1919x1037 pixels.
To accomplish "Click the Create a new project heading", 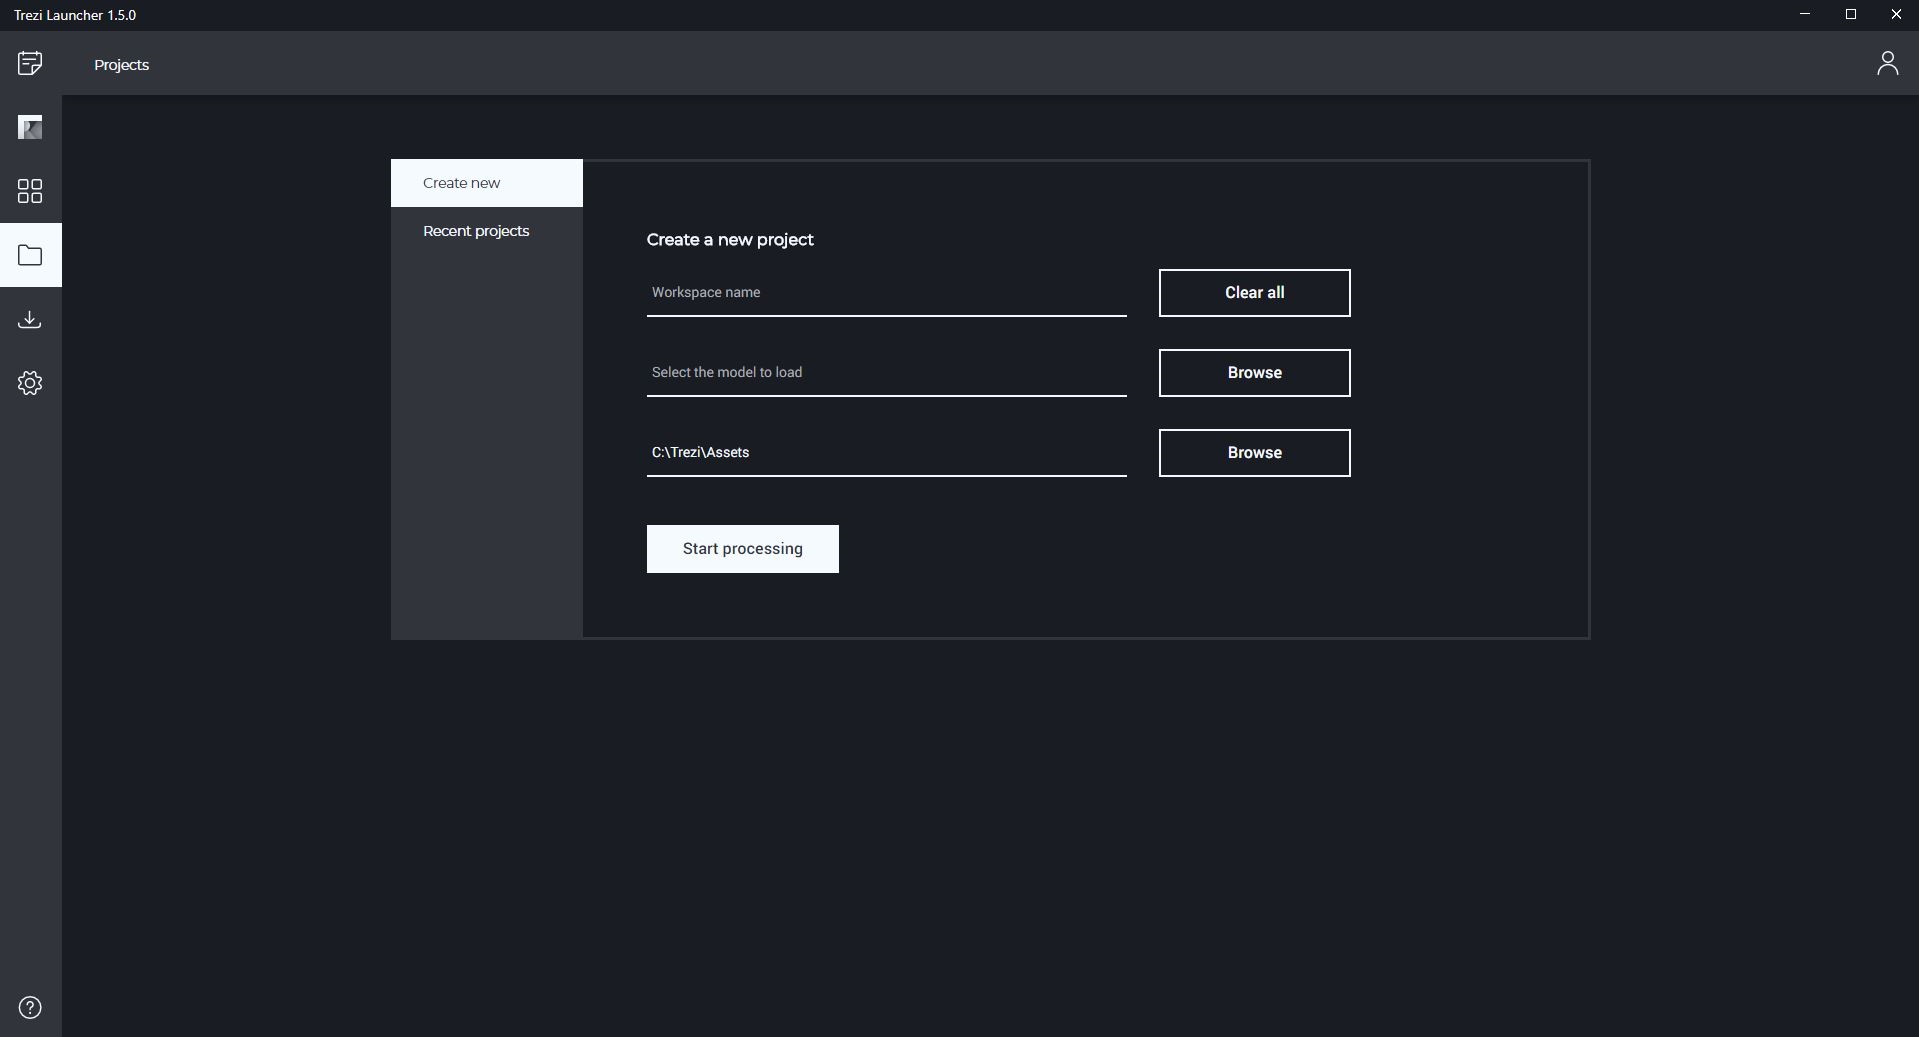I will [730, 240].
